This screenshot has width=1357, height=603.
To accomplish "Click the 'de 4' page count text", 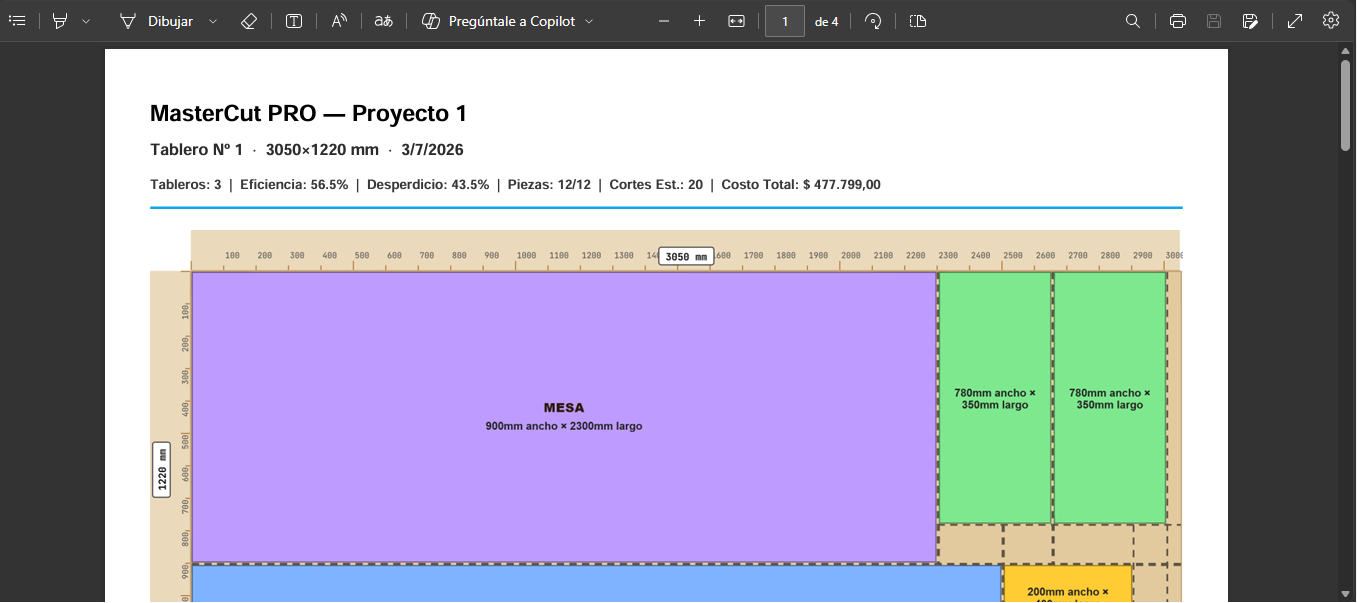I will [827, 21].
